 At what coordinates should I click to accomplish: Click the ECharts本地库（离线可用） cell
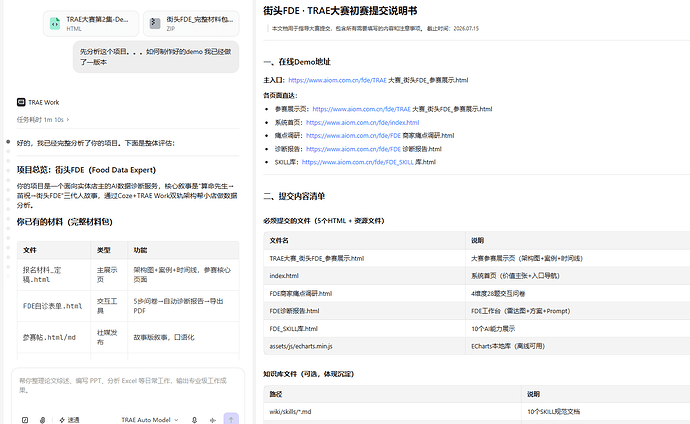pyautogui.click(x=578, y=346)
